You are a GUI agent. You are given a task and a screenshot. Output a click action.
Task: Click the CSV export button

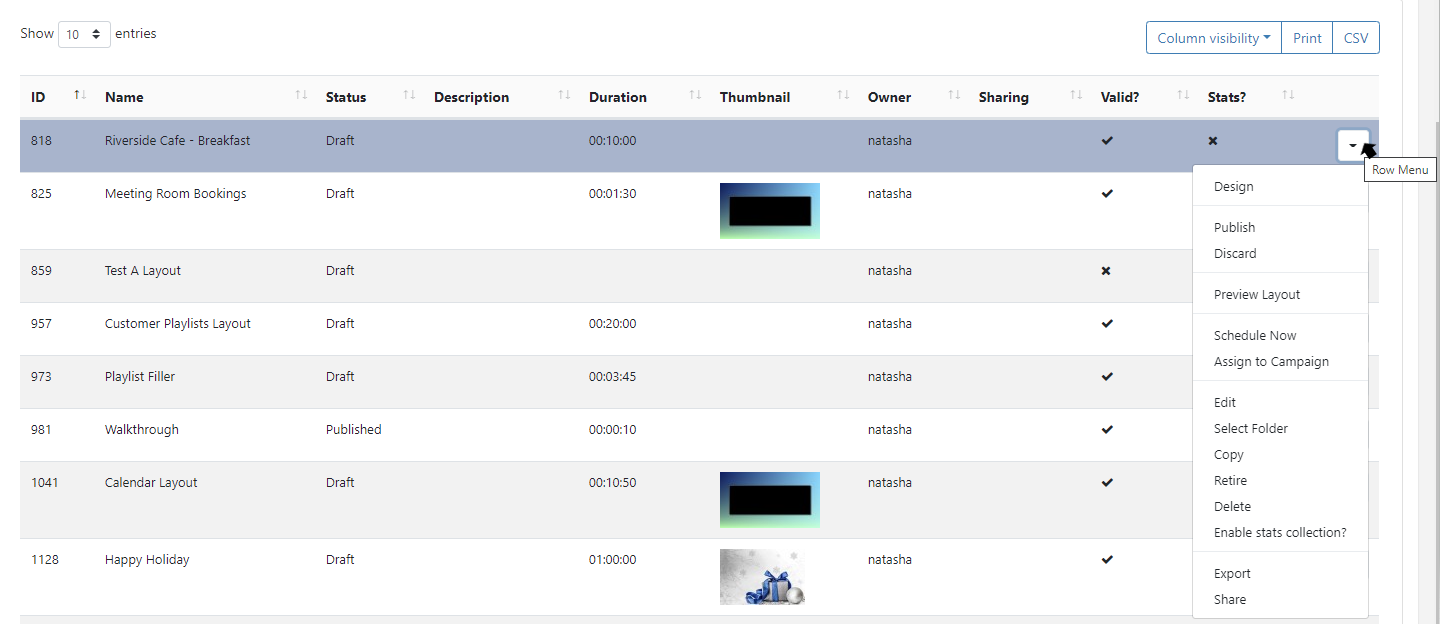point(1355,38)
